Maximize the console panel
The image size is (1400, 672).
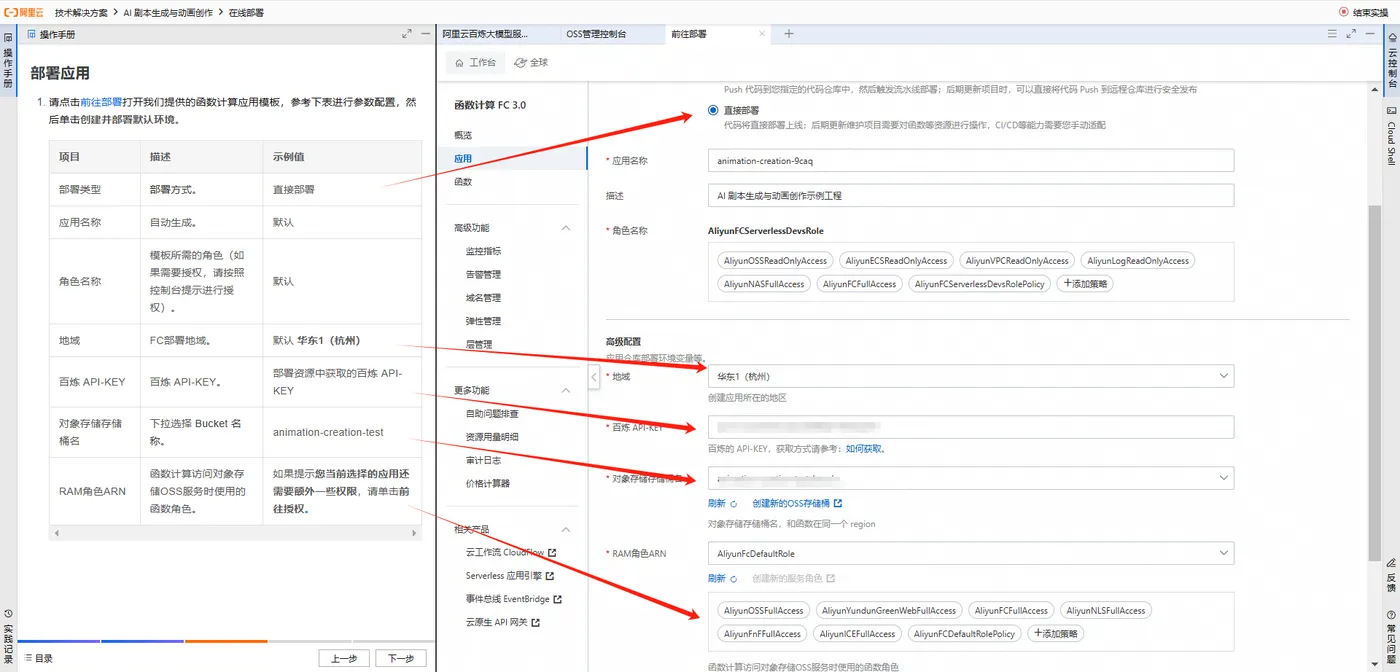(1351, 34)
